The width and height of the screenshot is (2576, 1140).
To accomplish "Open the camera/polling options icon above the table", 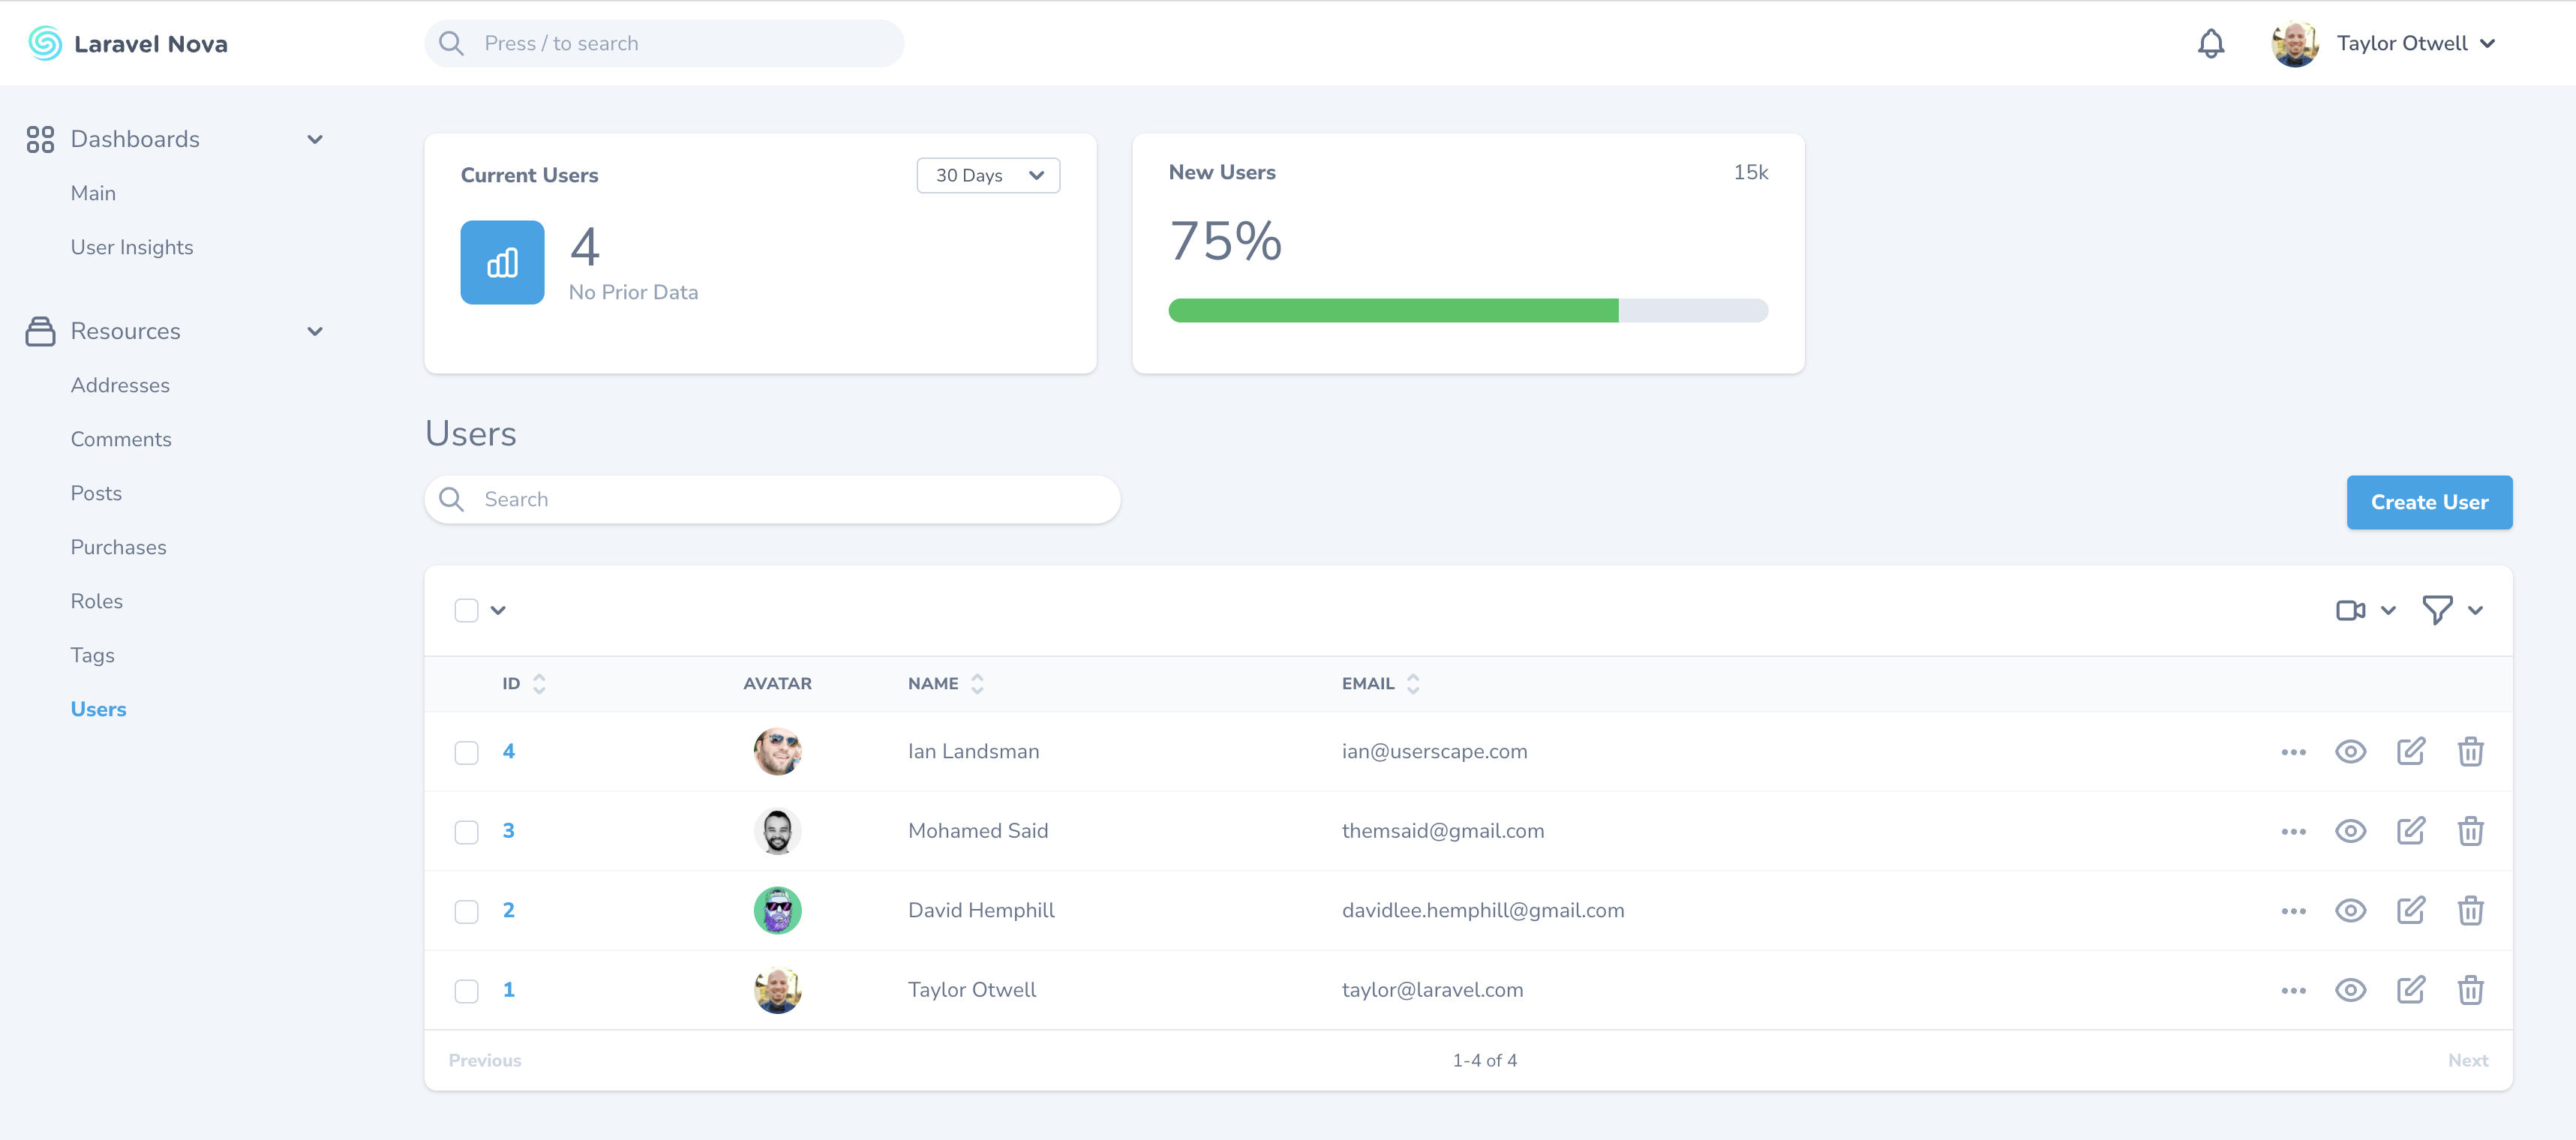I will click(x=2350, y=609).
